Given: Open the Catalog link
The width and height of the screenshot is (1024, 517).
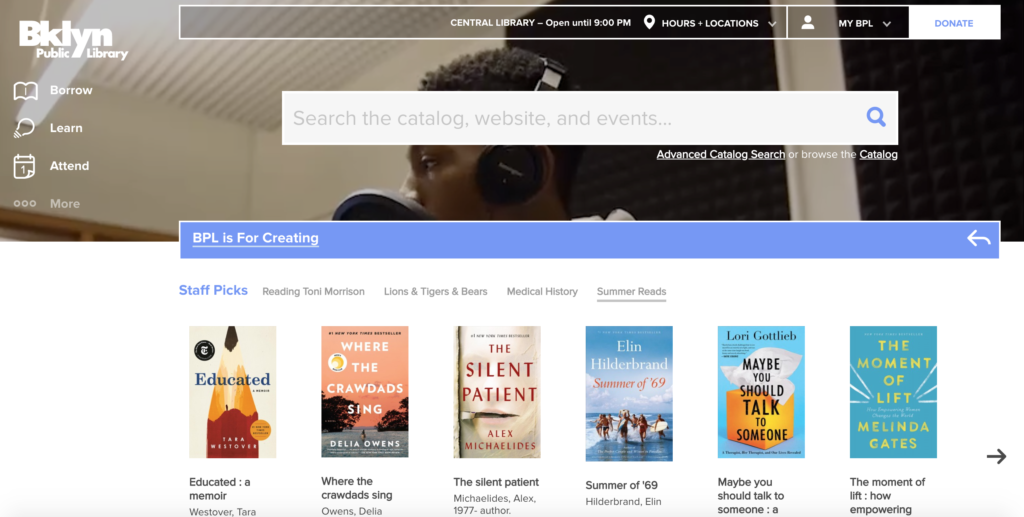Looking at the screenshot, I should tap(878, 155).
